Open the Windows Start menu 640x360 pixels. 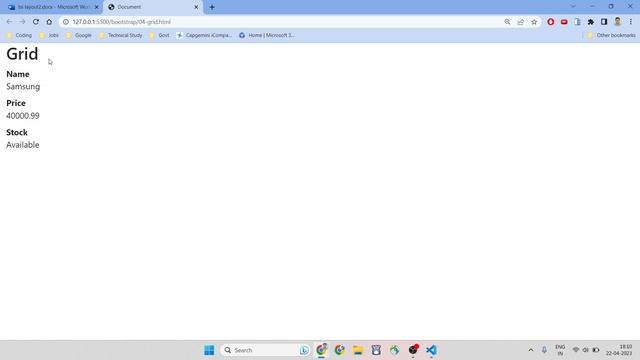click(209, 350)
